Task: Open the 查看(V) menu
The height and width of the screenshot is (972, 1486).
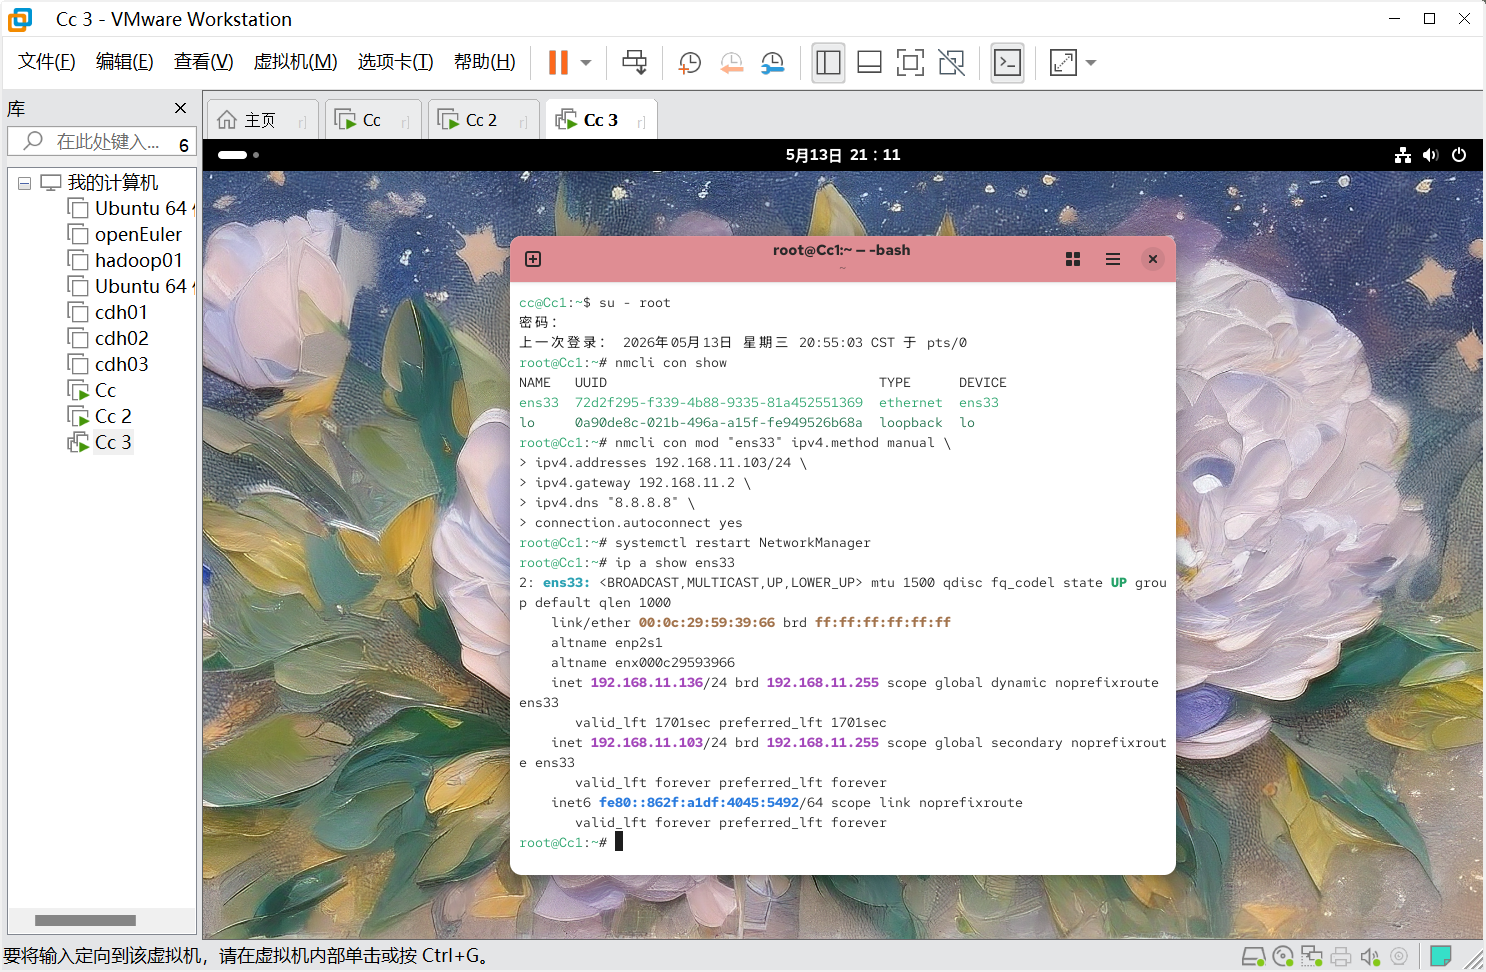Action: pos(203,62)
